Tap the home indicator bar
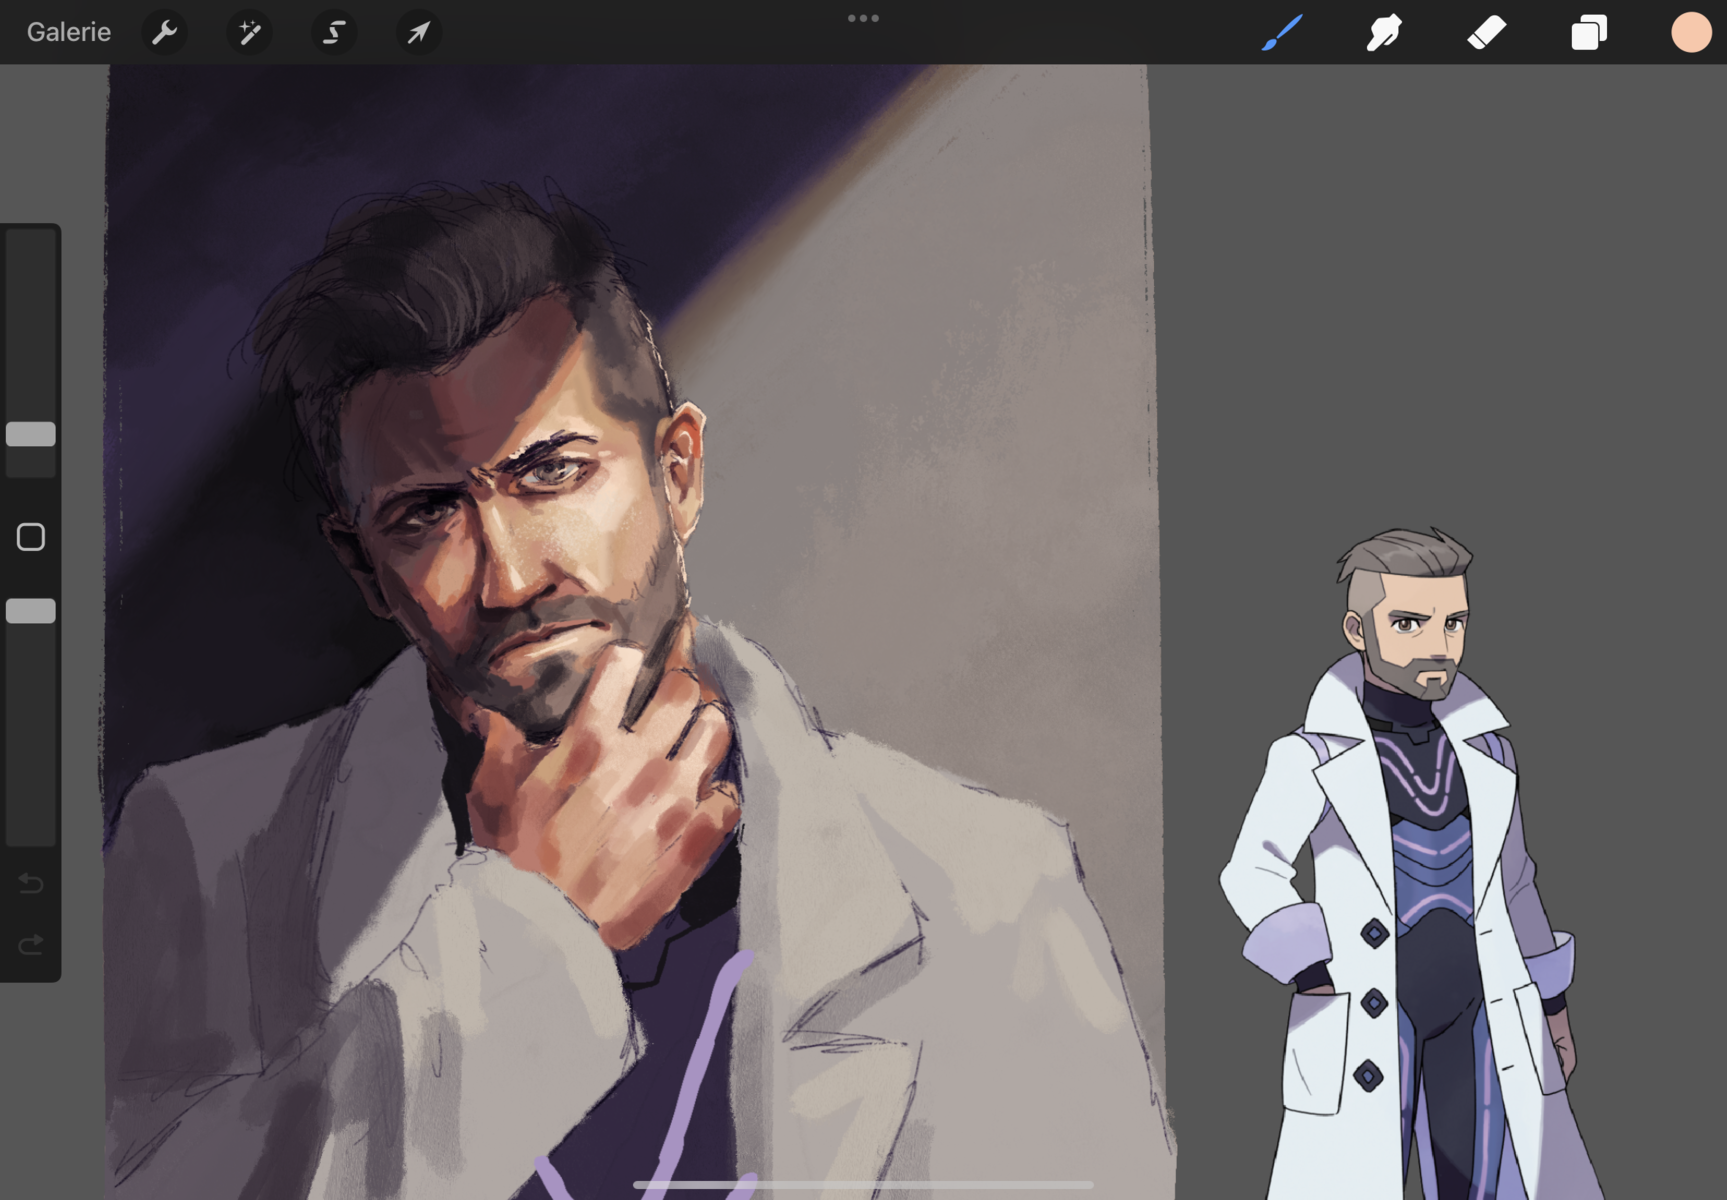 click(863, 1185)
